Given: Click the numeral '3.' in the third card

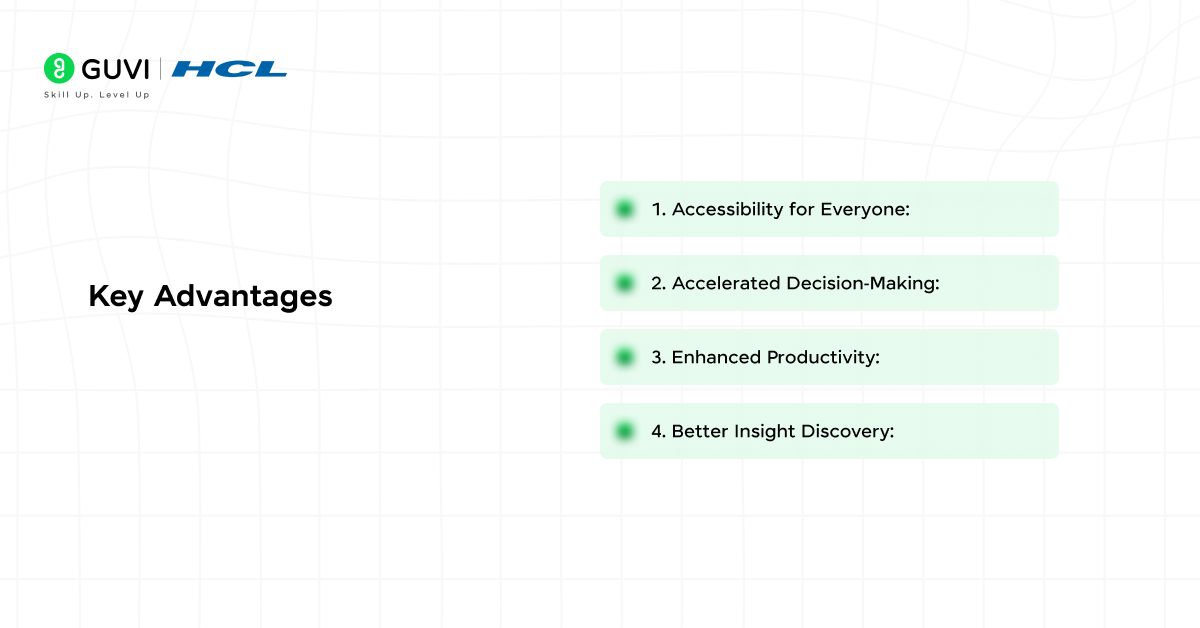Looking at the screenshot, I should point(658,357).
